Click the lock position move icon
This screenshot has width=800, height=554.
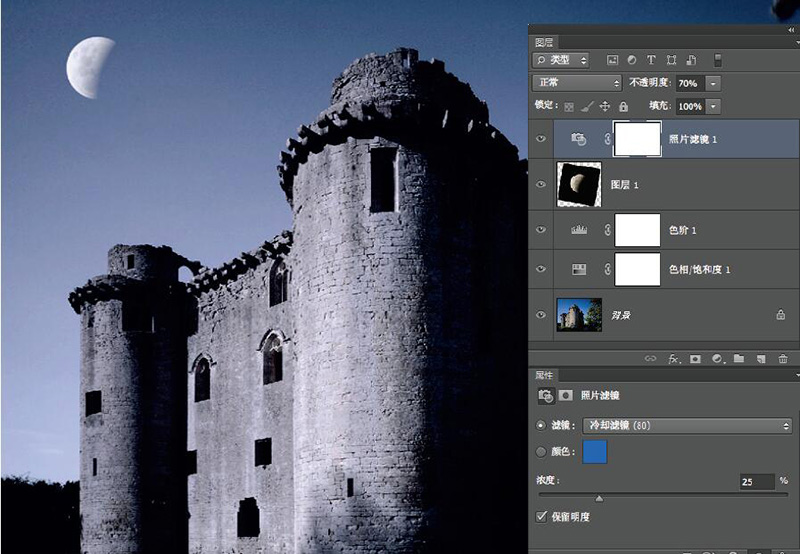coord(605,106)
